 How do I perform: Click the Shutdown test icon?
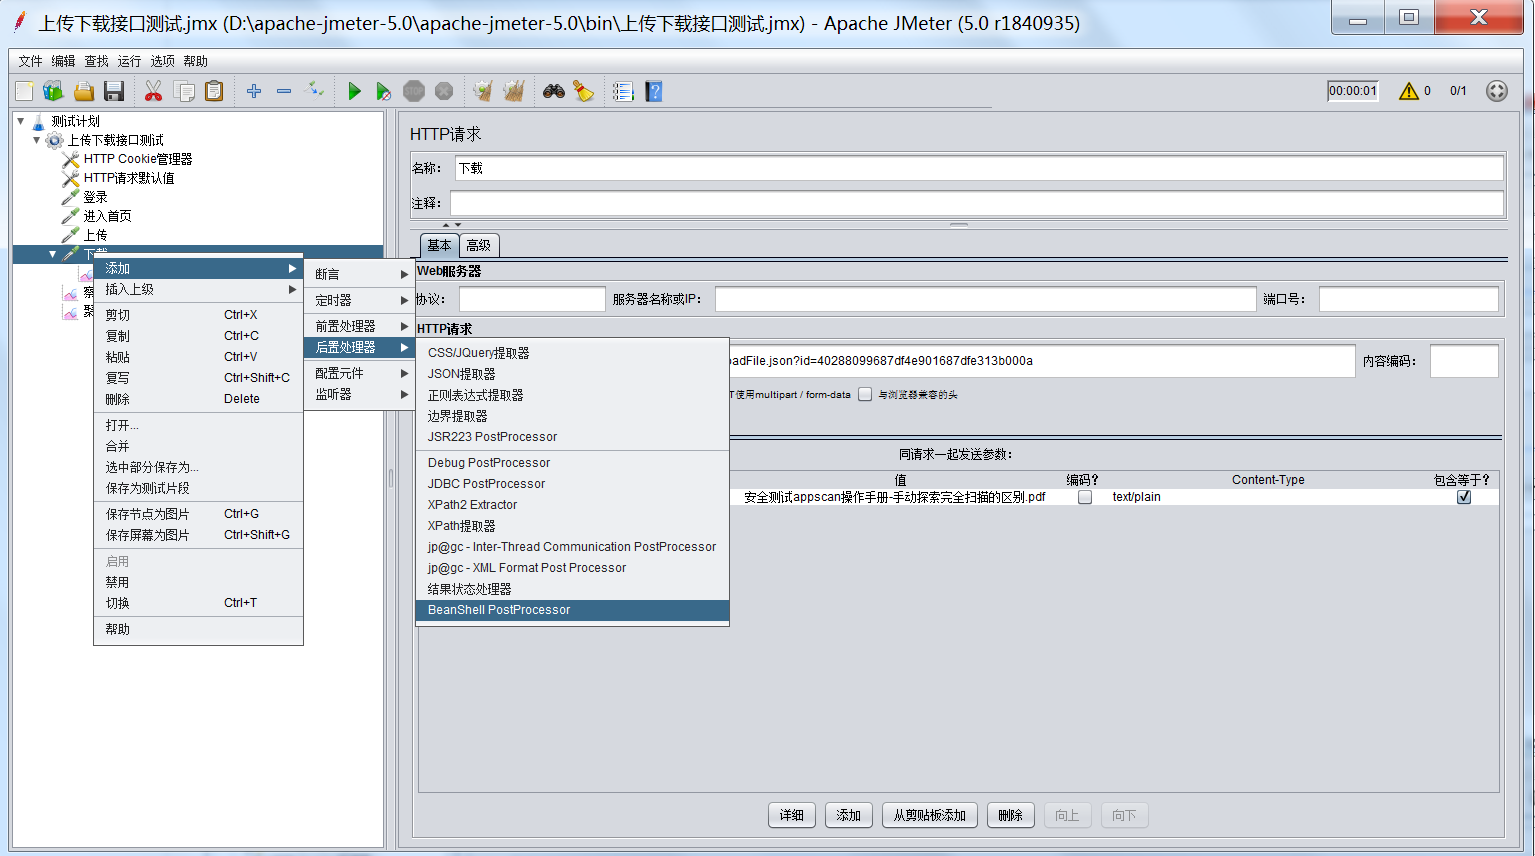click(444, 91)
